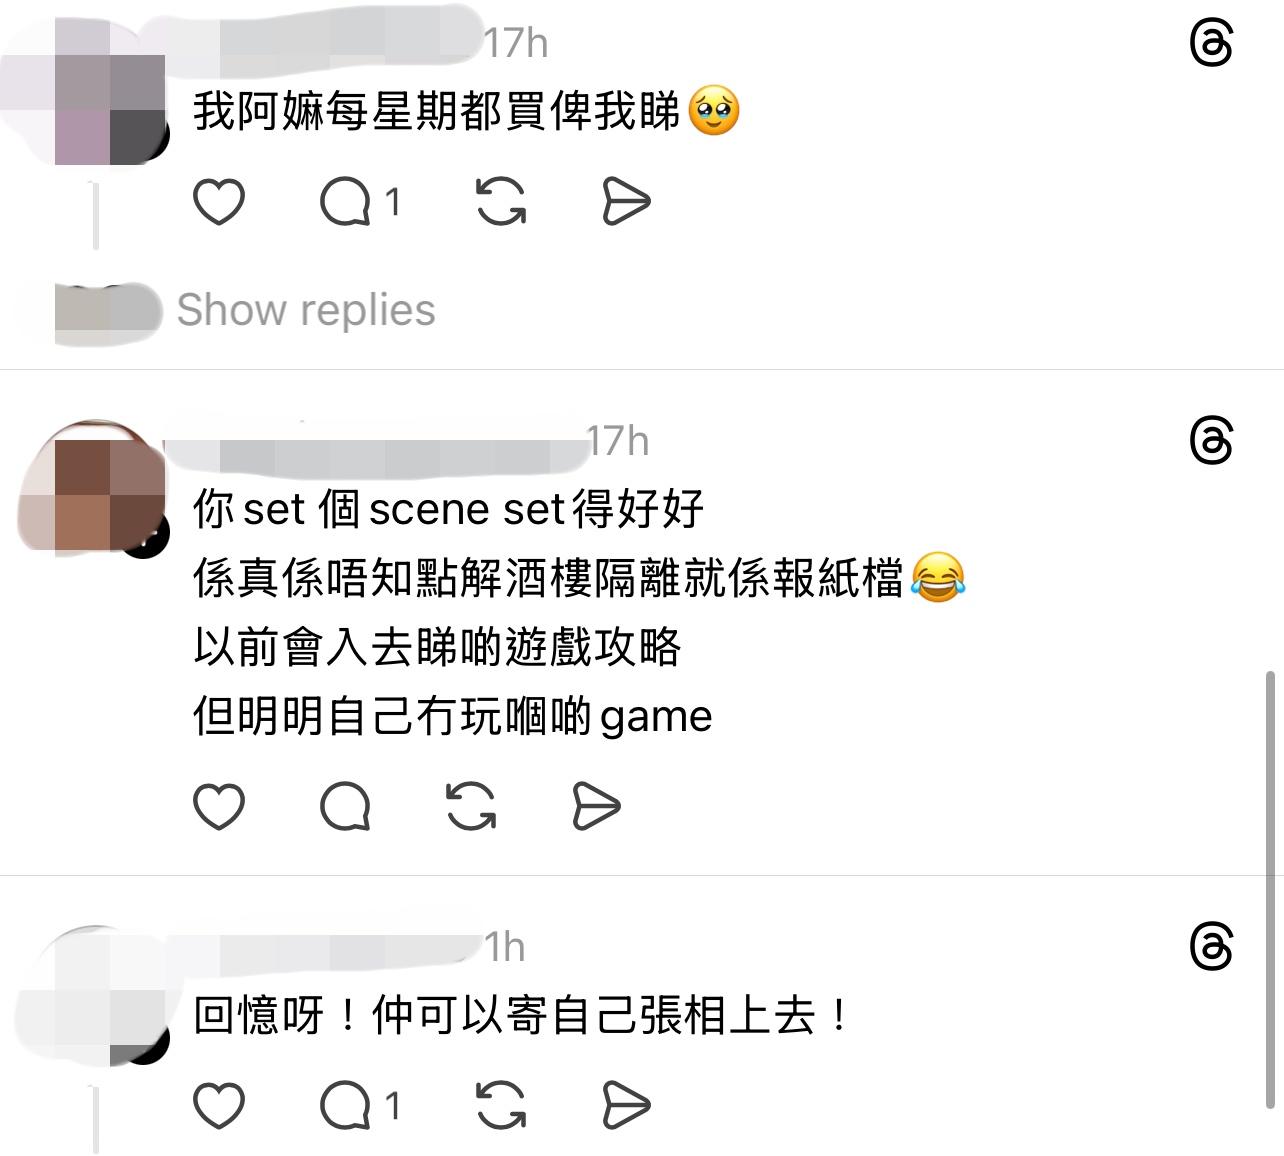1284x1156 pixels.
Task: Like the '回憶呀' comment
Action: tap(218, 1106)
